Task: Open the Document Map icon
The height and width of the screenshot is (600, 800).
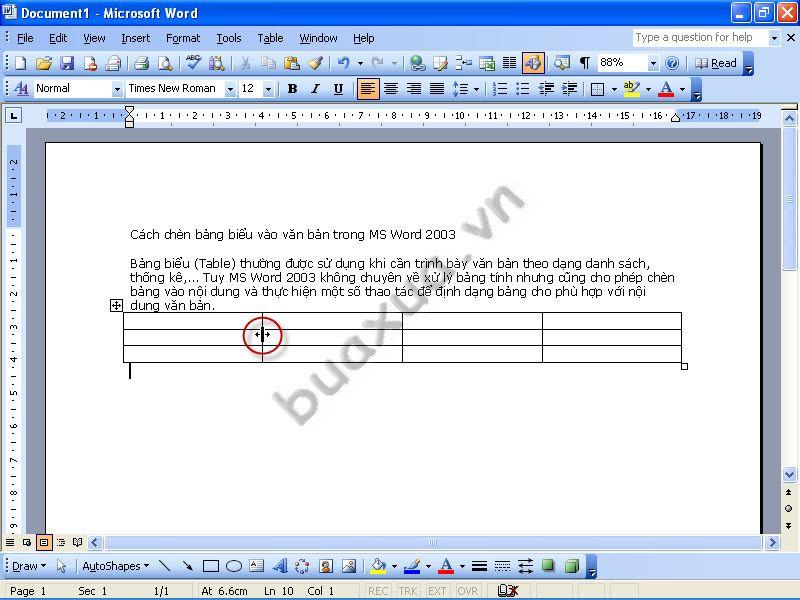Action: click(562, 63)
